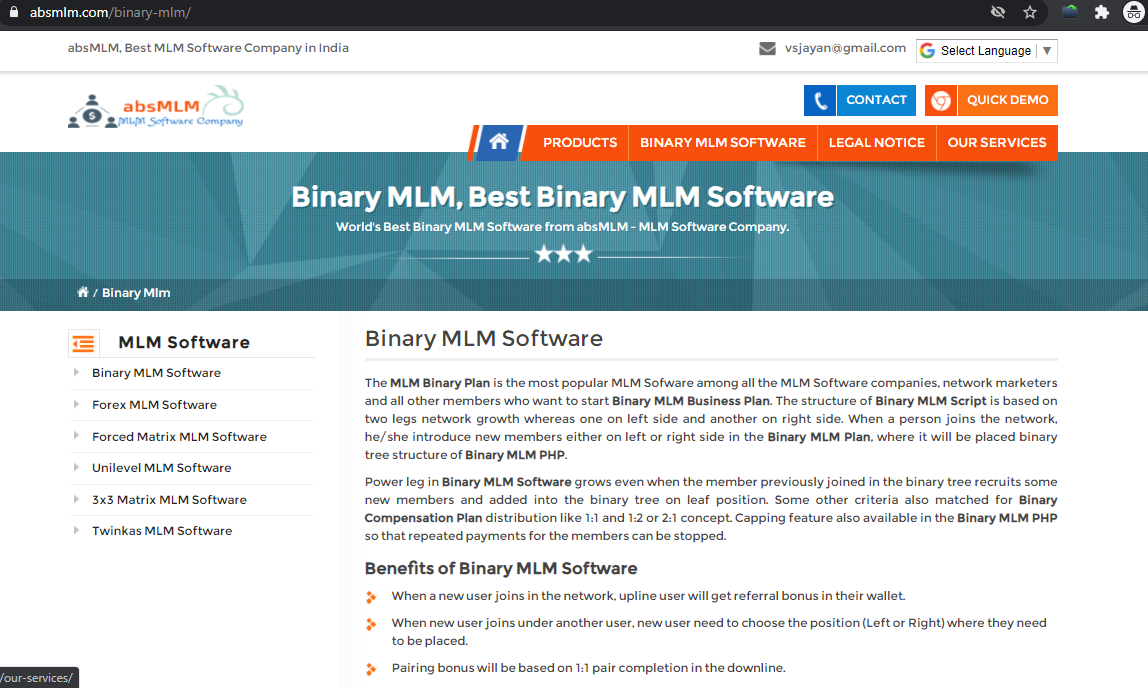This screenshot has width=1148, height=688.
Task: Click the phone icon on Contact button
Action: pyautogui.click(x=819, y=100)
